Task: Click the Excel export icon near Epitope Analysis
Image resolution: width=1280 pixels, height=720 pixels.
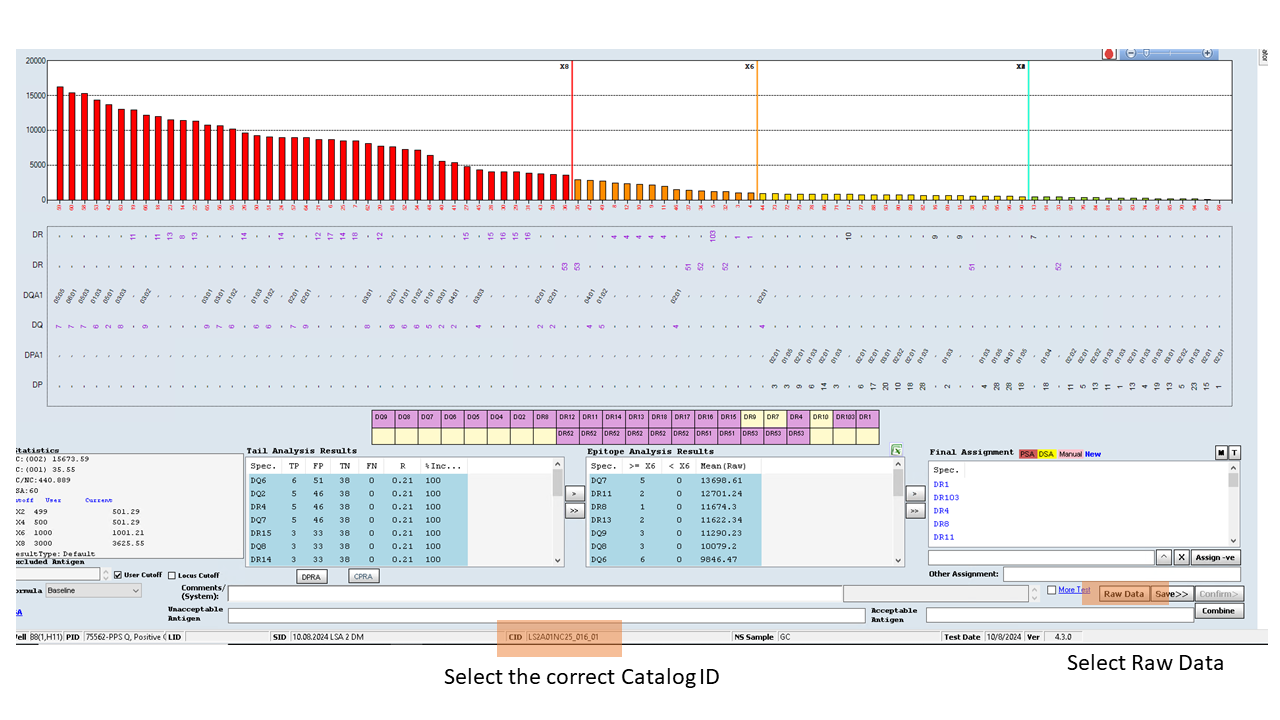Action: [x=897, y=451]
